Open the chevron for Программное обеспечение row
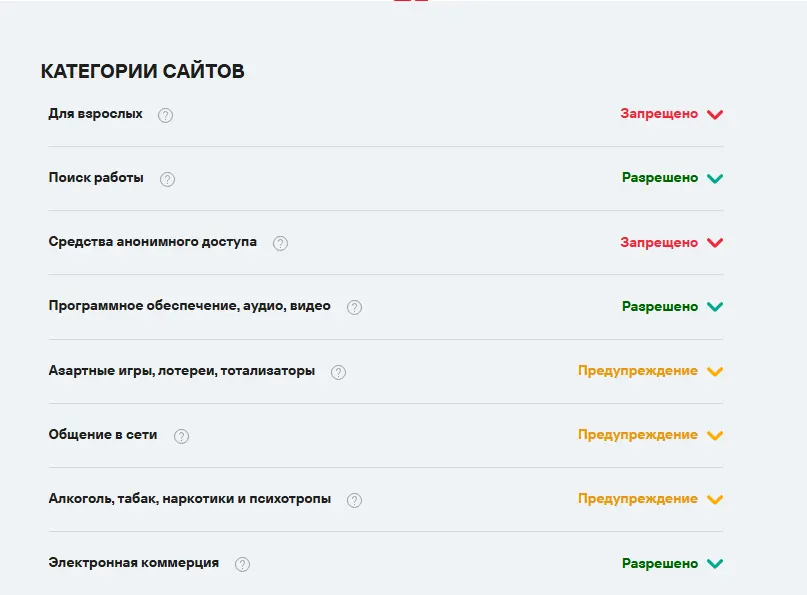Image resolution: width=807 pixels, height=595 pixels. 715,306
